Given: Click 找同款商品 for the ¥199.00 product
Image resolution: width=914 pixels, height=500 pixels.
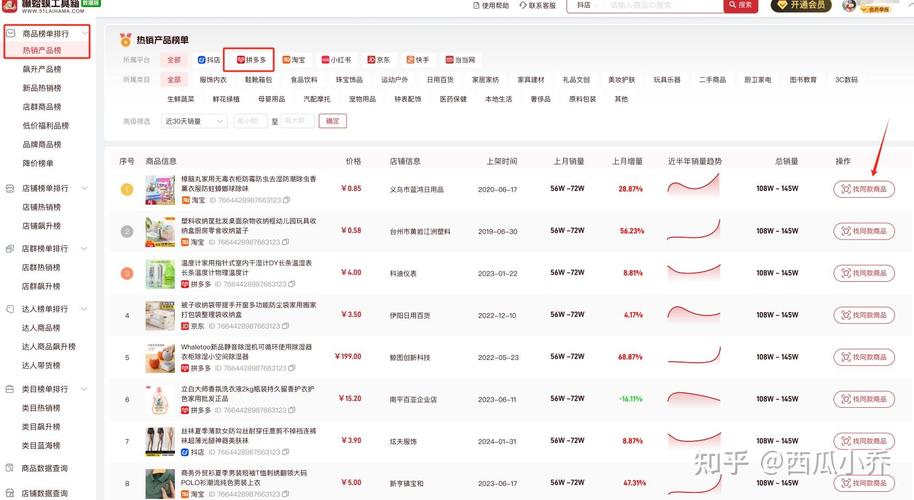Looking at the screenshot, I should tap(864, 357).
